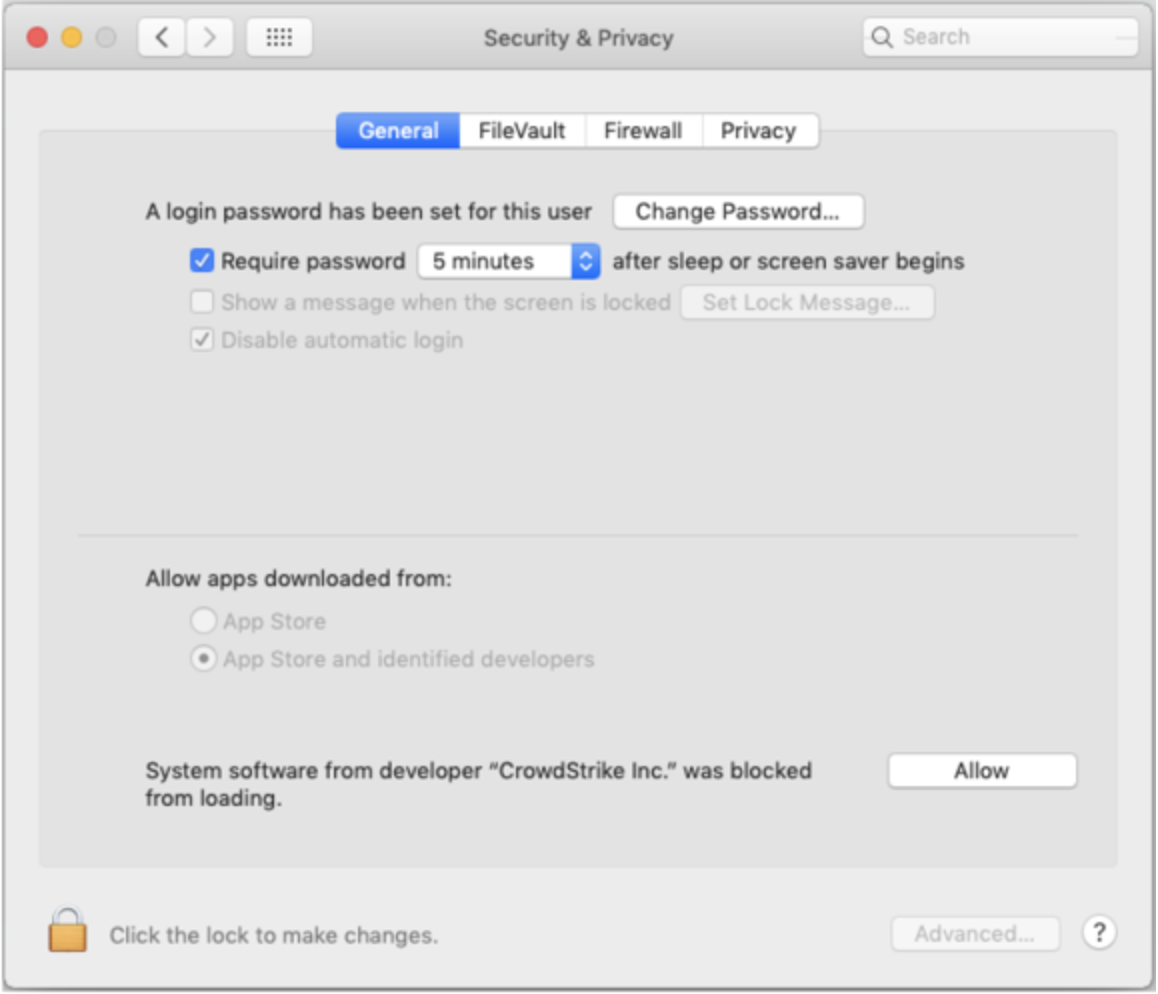Click the Set Lock Message button
Screen dimensions: 1158x994
tap(806, 302)
